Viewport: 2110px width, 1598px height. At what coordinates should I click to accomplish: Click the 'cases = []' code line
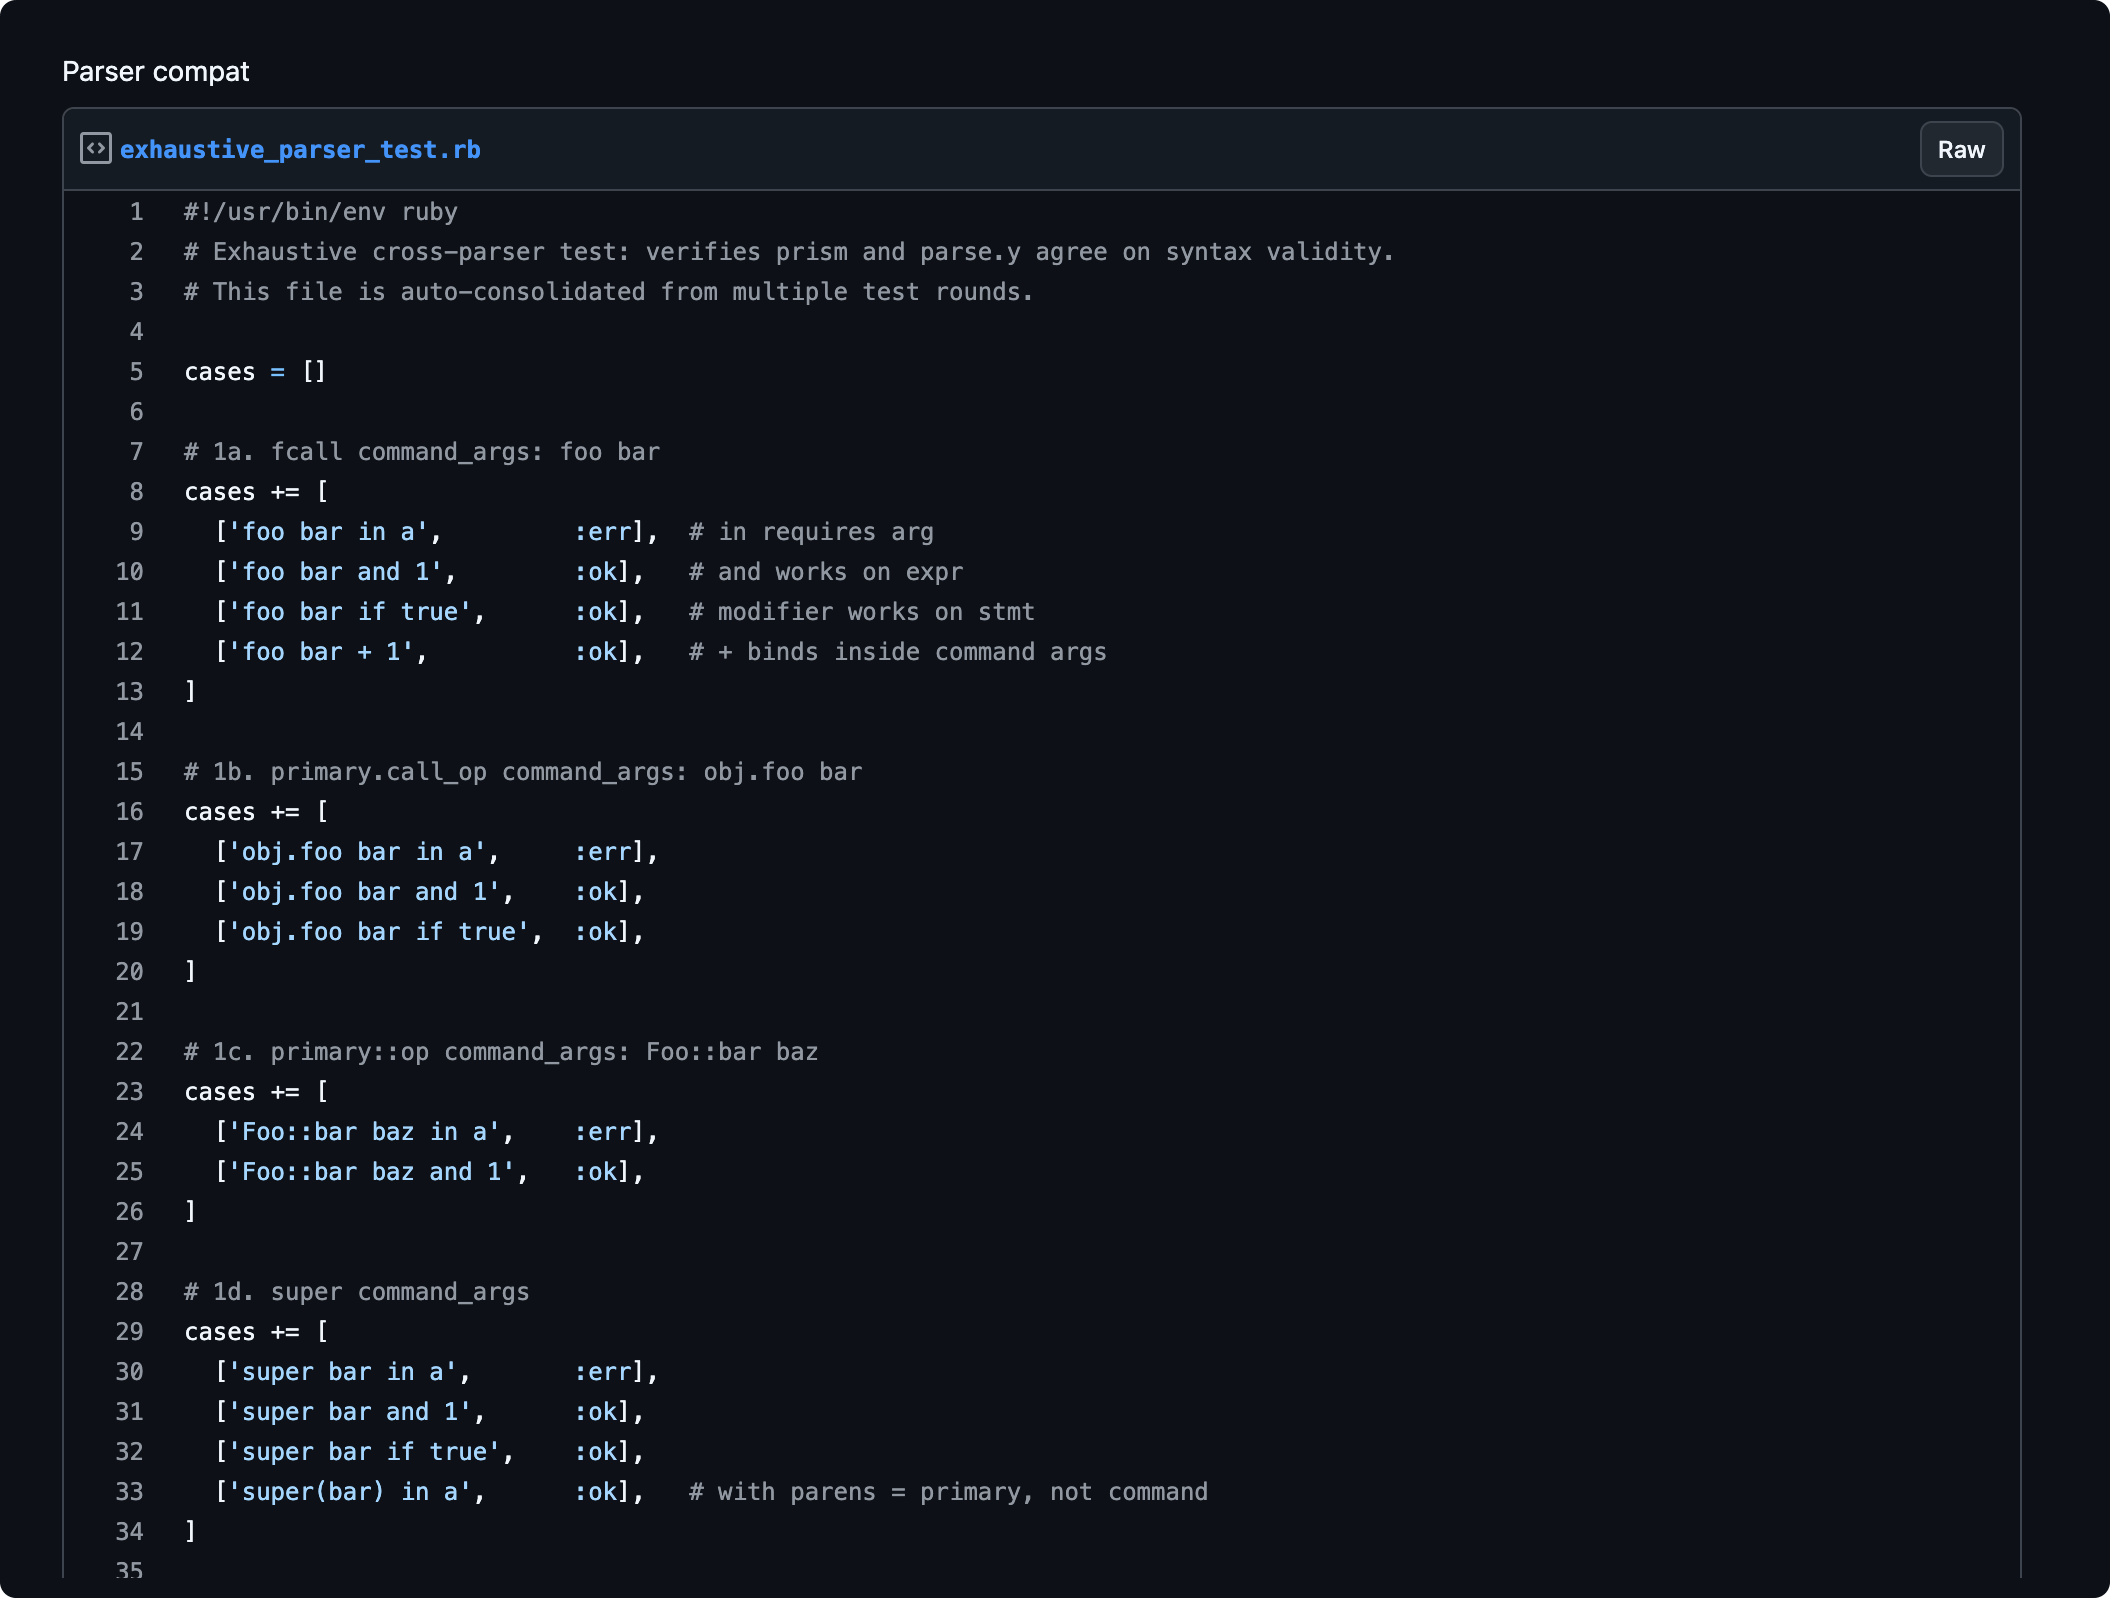click(x=255, y=372)
